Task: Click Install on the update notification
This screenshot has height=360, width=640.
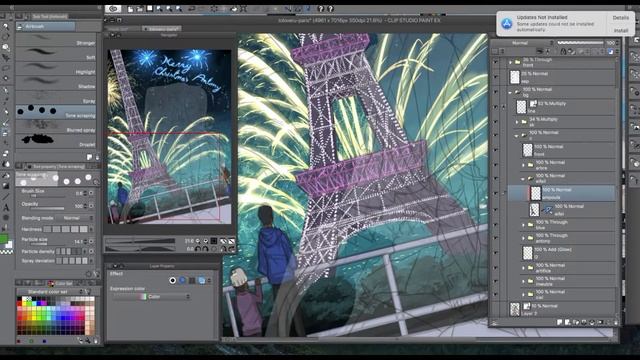Action: click(621, 31)
